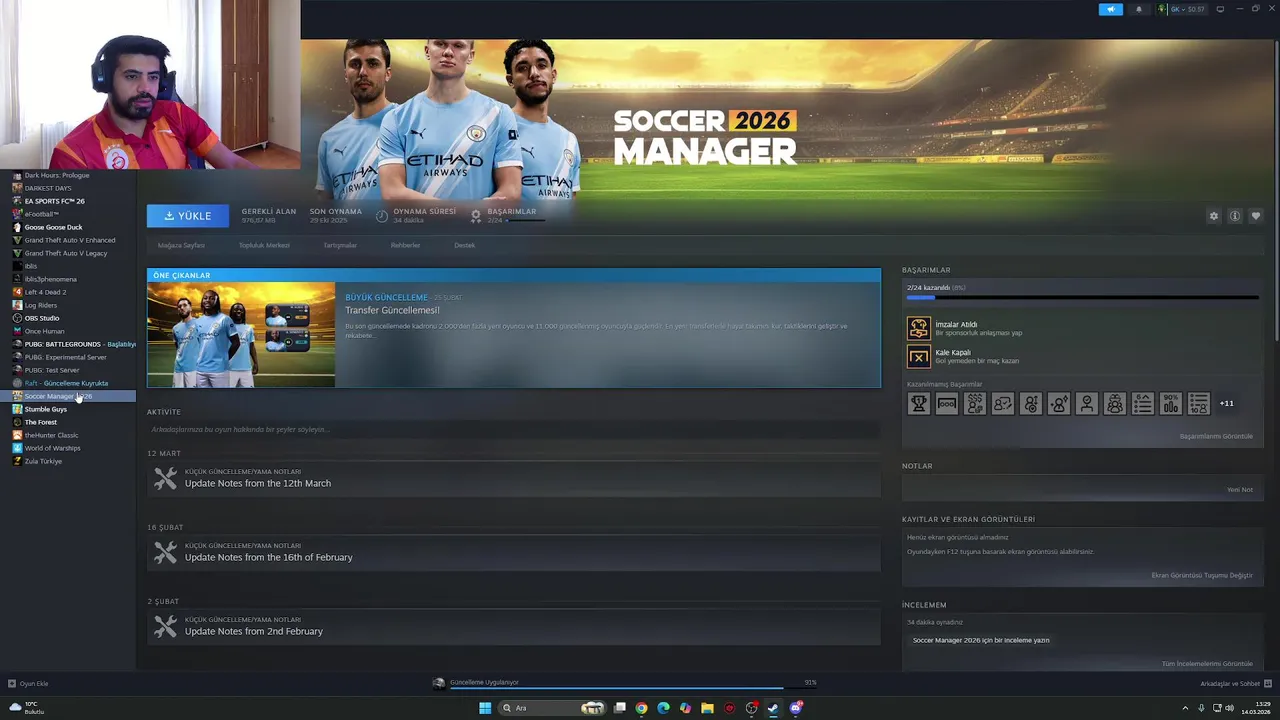Open Discord icon in the taskbar
The height and width of the screenshot is (720, 1280).
click(x=796, y=708)
